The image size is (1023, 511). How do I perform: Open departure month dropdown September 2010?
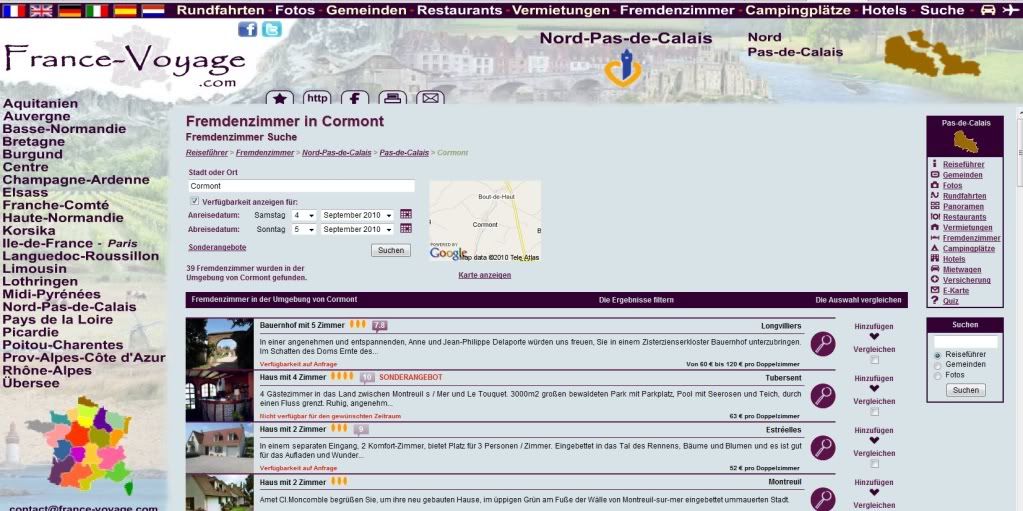[358, 229]
